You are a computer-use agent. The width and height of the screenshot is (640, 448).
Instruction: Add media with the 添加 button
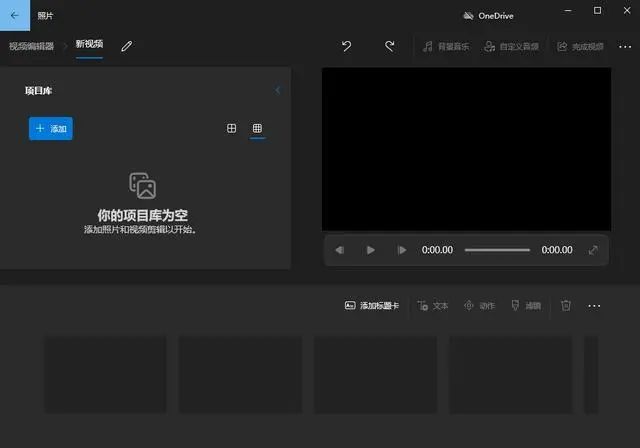coord(51,129)
